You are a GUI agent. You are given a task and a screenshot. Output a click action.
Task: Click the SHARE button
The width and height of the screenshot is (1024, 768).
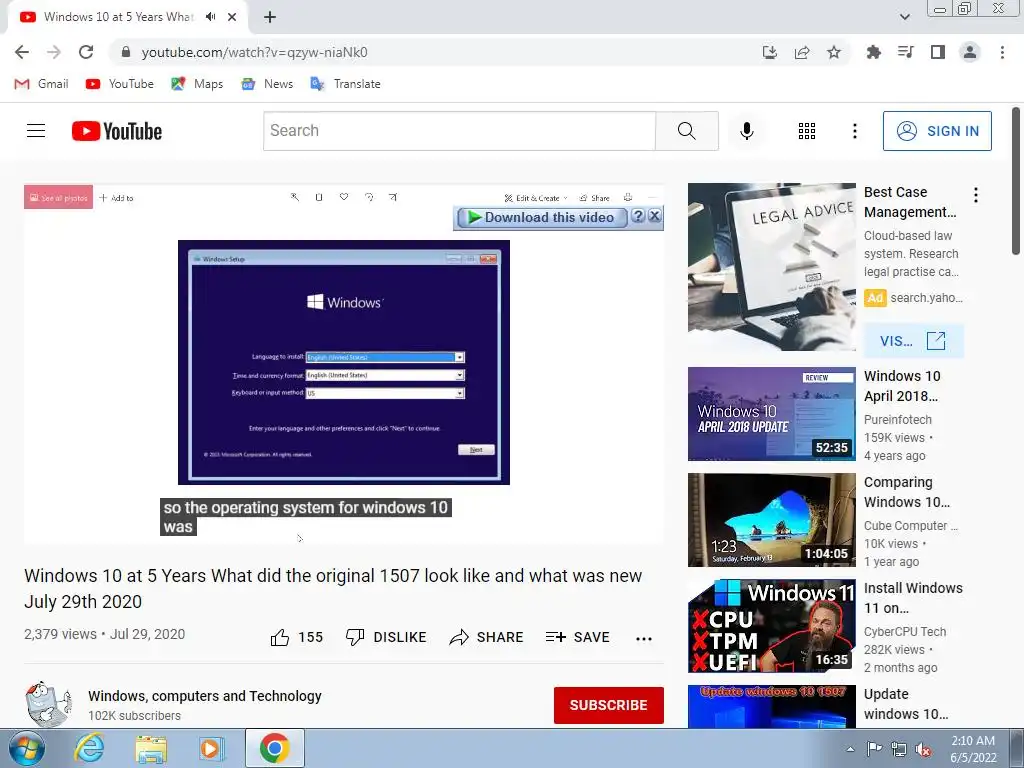point(487,637)
